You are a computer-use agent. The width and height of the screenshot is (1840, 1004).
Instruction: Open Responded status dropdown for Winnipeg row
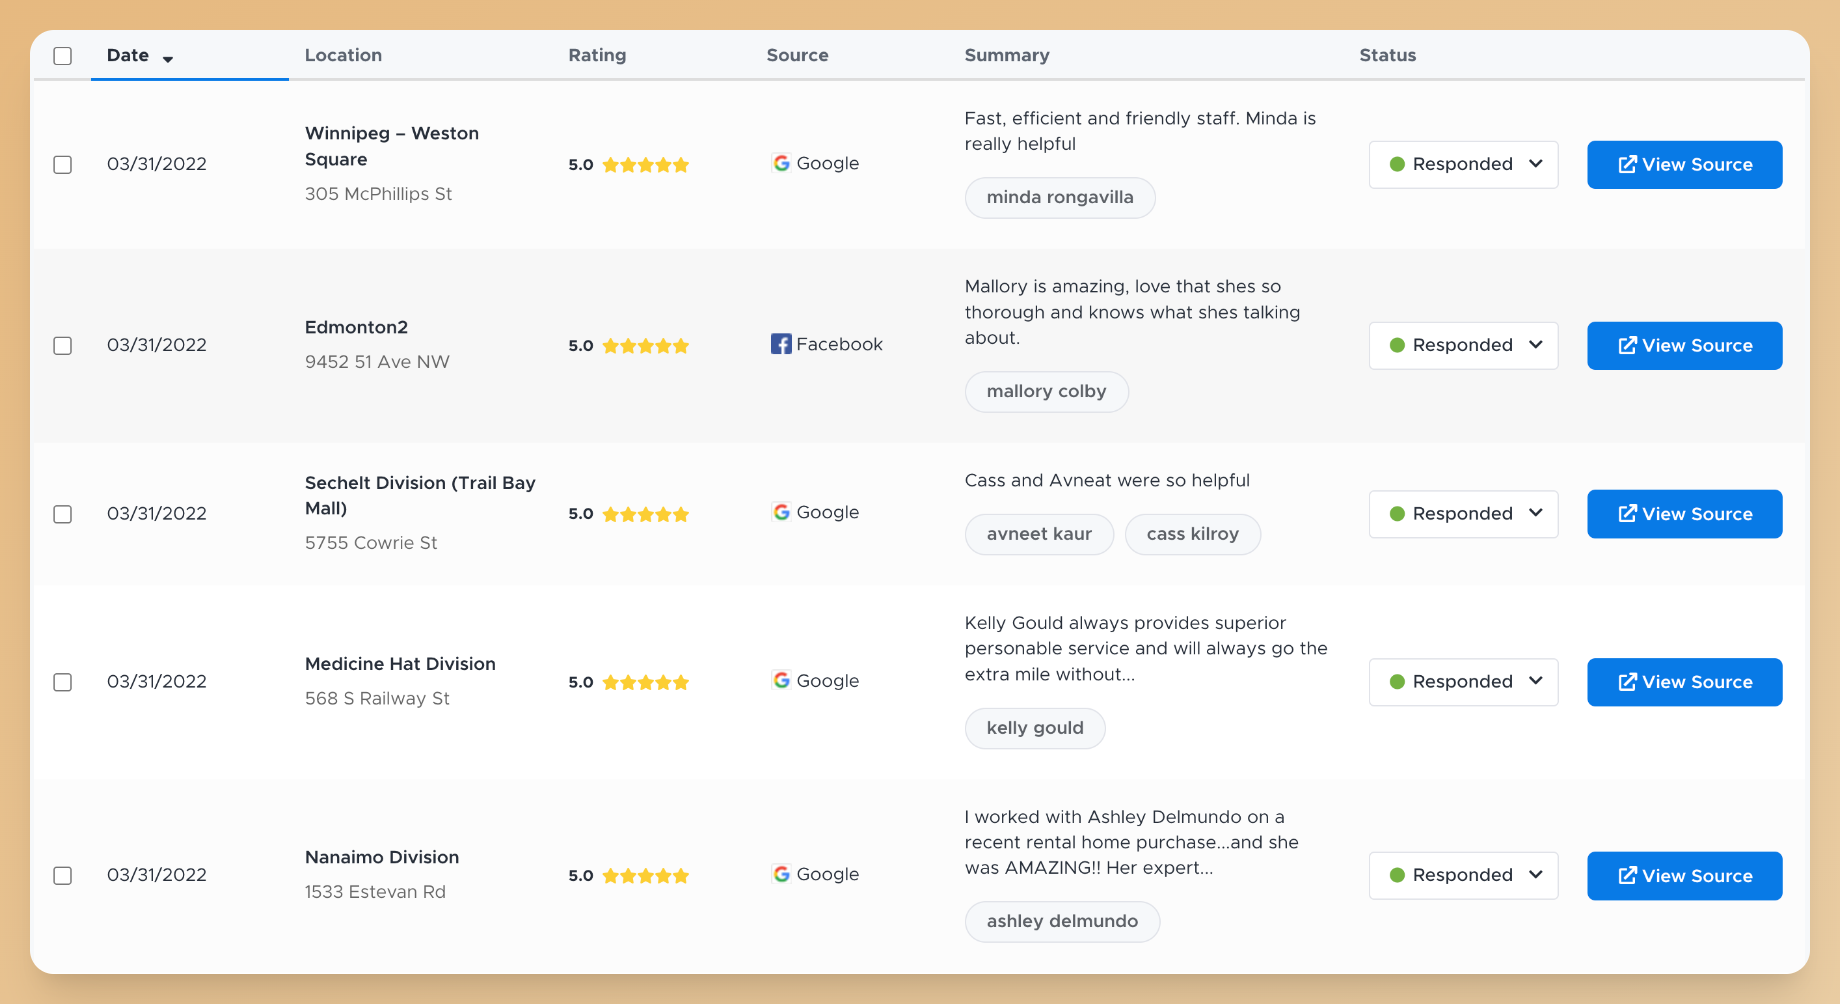[1463, 165]
